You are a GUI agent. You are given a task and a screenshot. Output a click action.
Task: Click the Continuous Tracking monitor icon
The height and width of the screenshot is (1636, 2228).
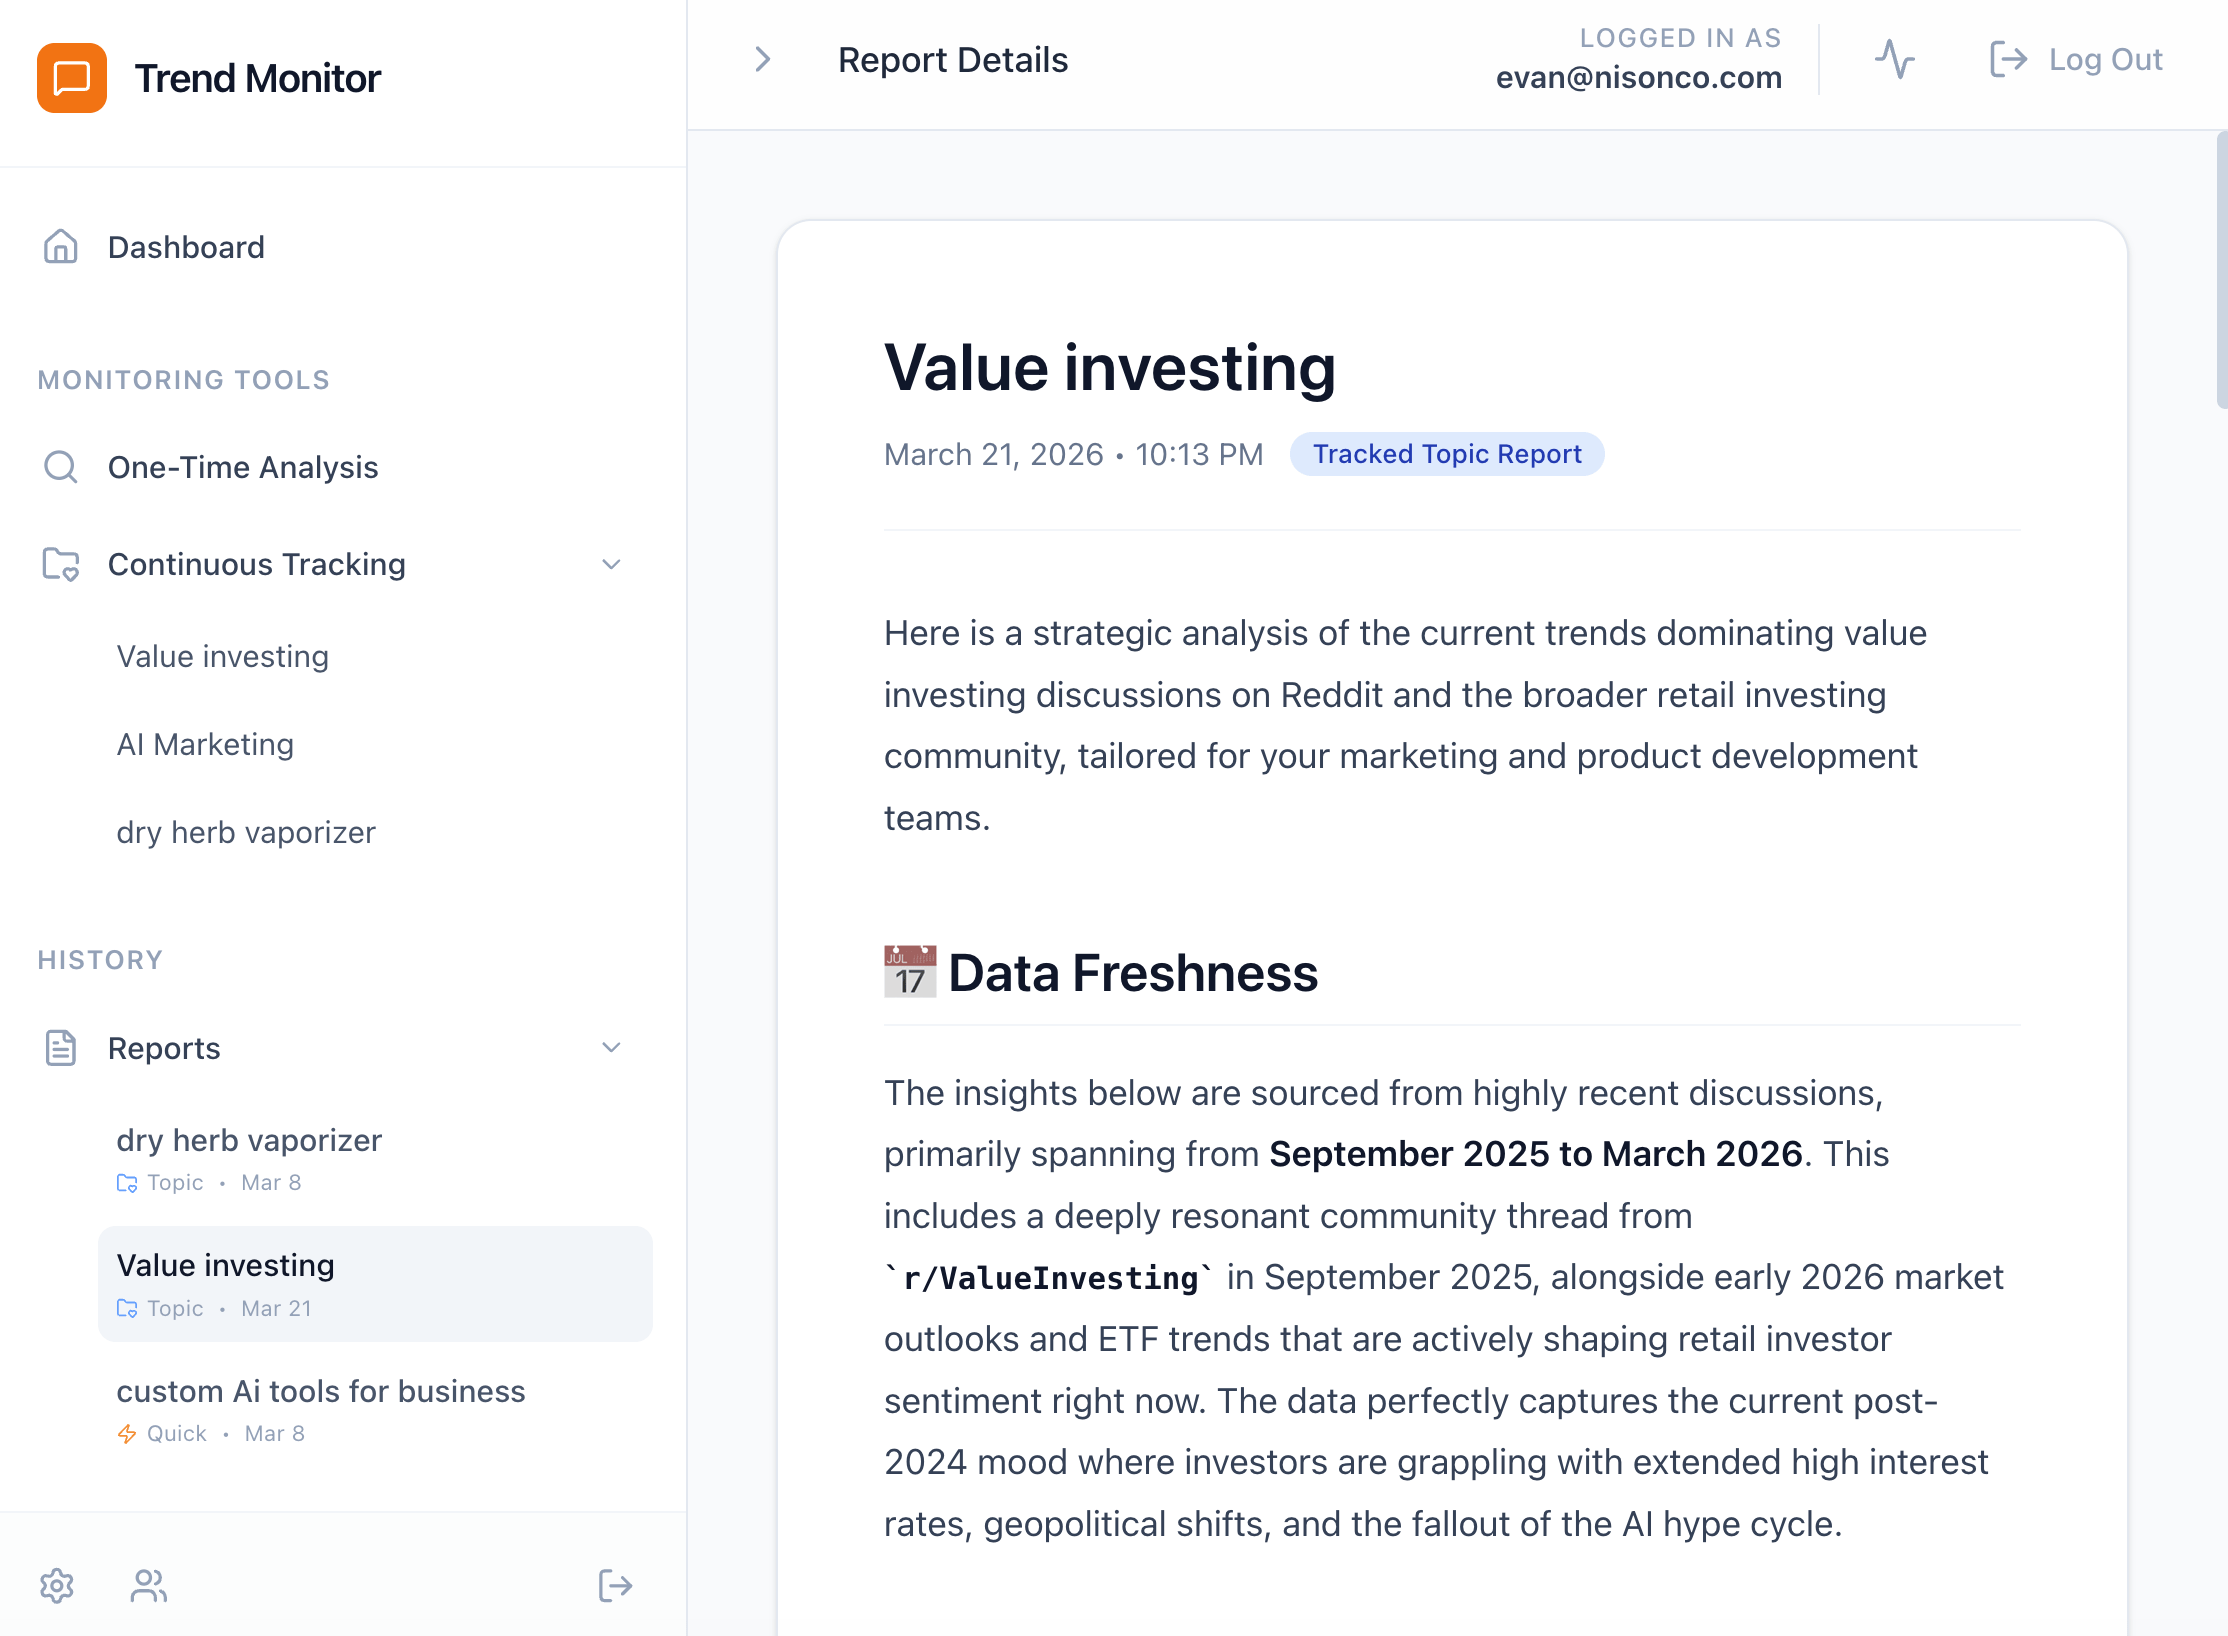click(61, 564)
